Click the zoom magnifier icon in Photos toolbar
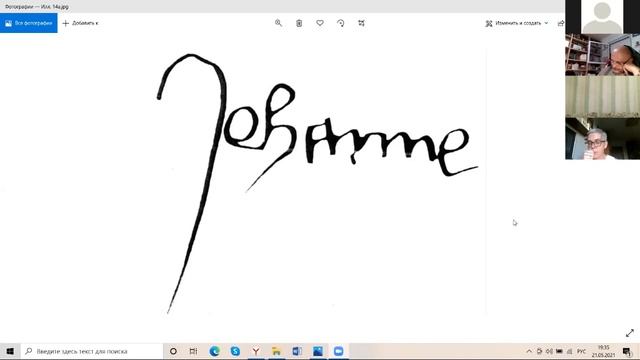Viewport: 640px width, 360px height. click(x=278, y=23)
